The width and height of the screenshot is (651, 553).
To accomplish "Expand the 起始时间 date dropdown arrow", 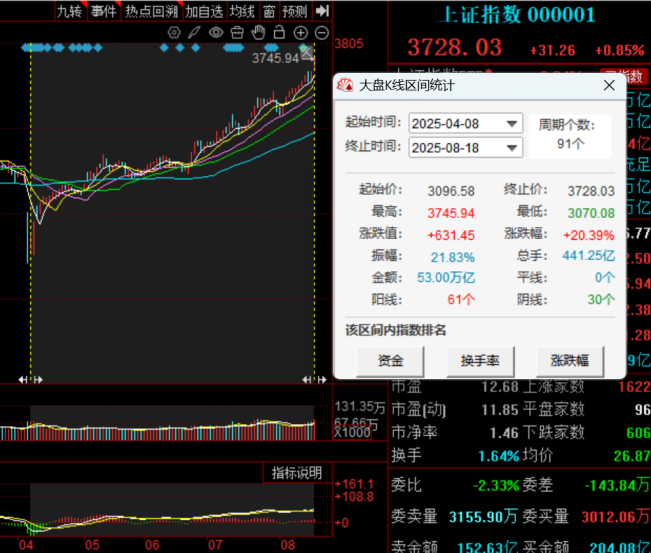I will pos(512,124).
